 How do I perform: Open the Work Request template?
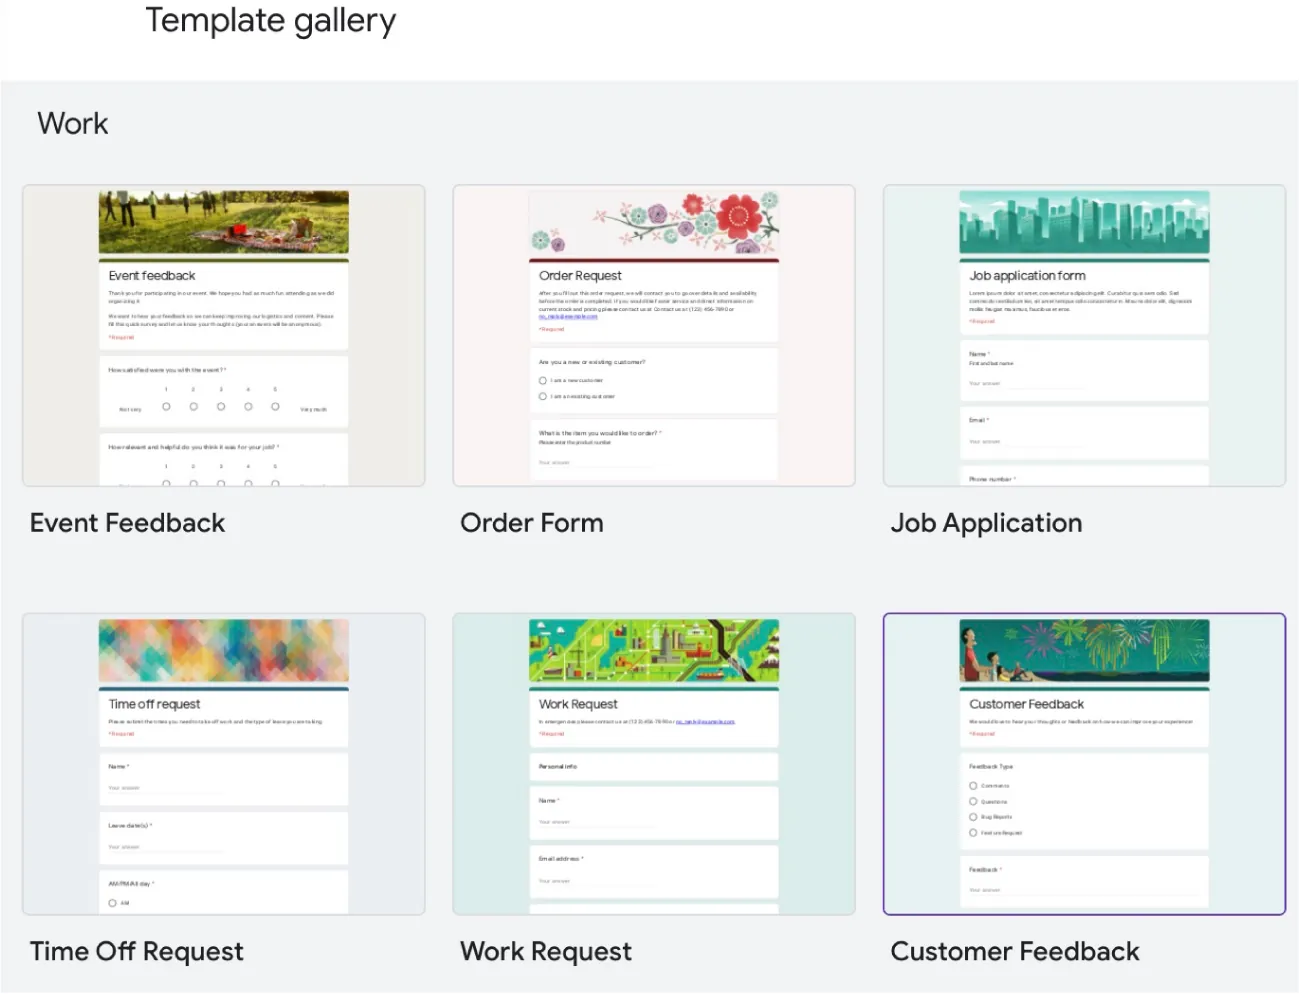pyautogui.click(x=653, y=763)
